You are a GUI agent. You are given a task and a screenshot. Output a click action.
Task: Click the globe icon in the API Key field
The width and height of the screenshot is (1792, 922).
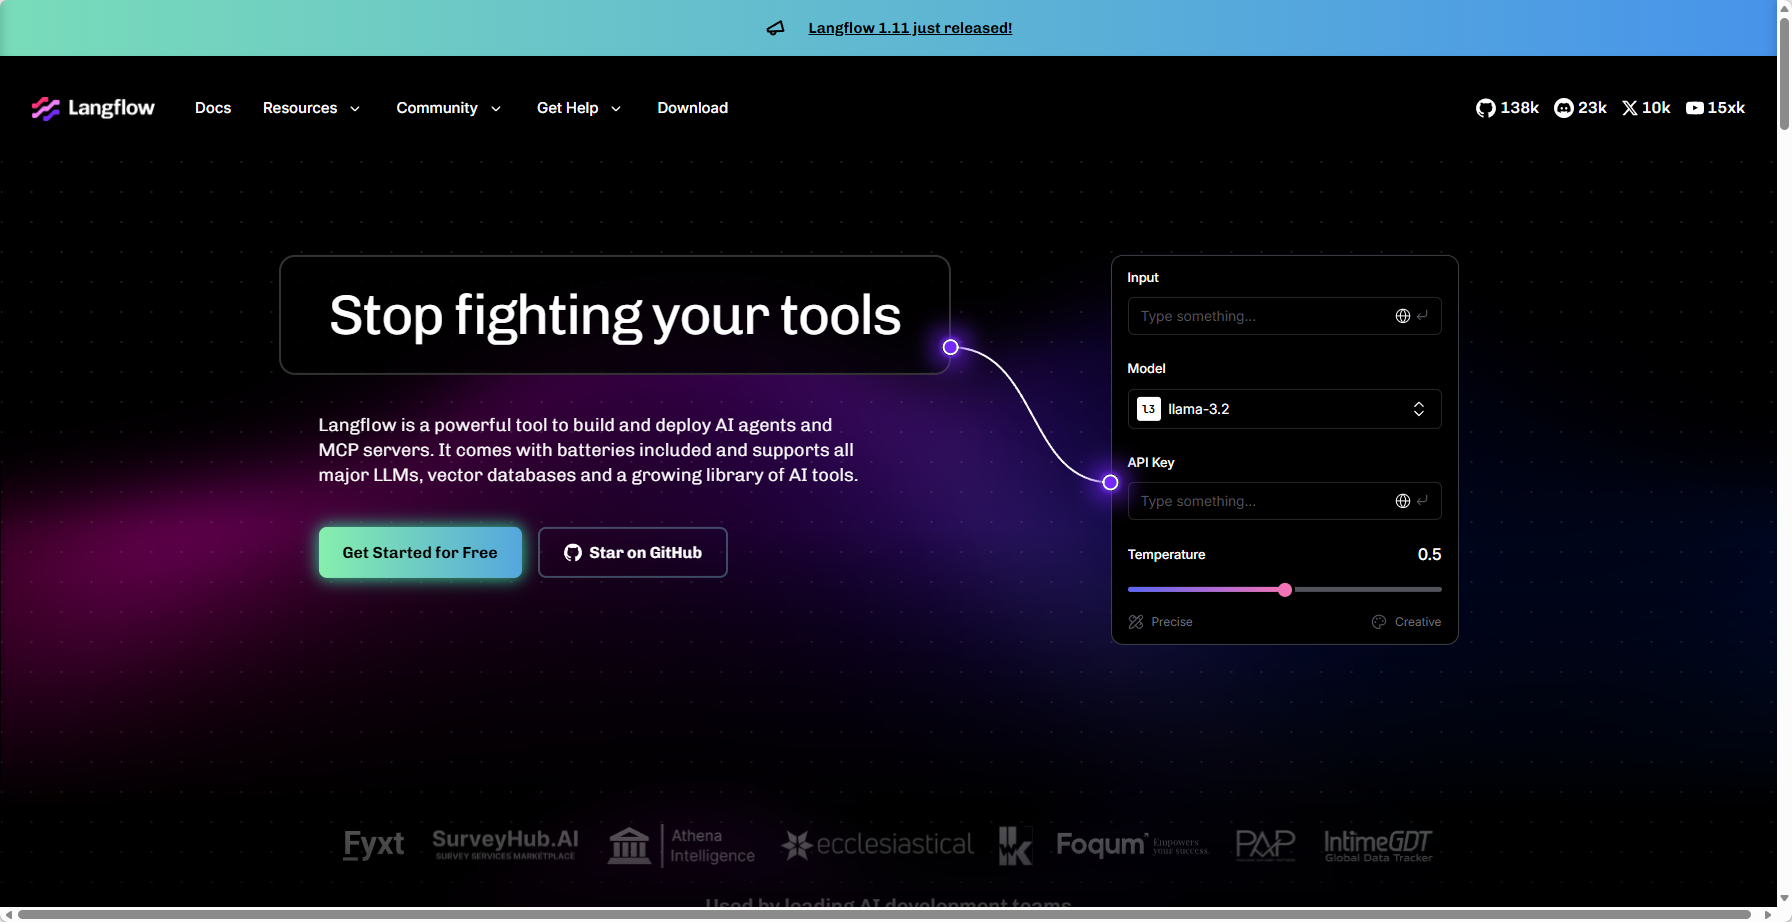1403,501
